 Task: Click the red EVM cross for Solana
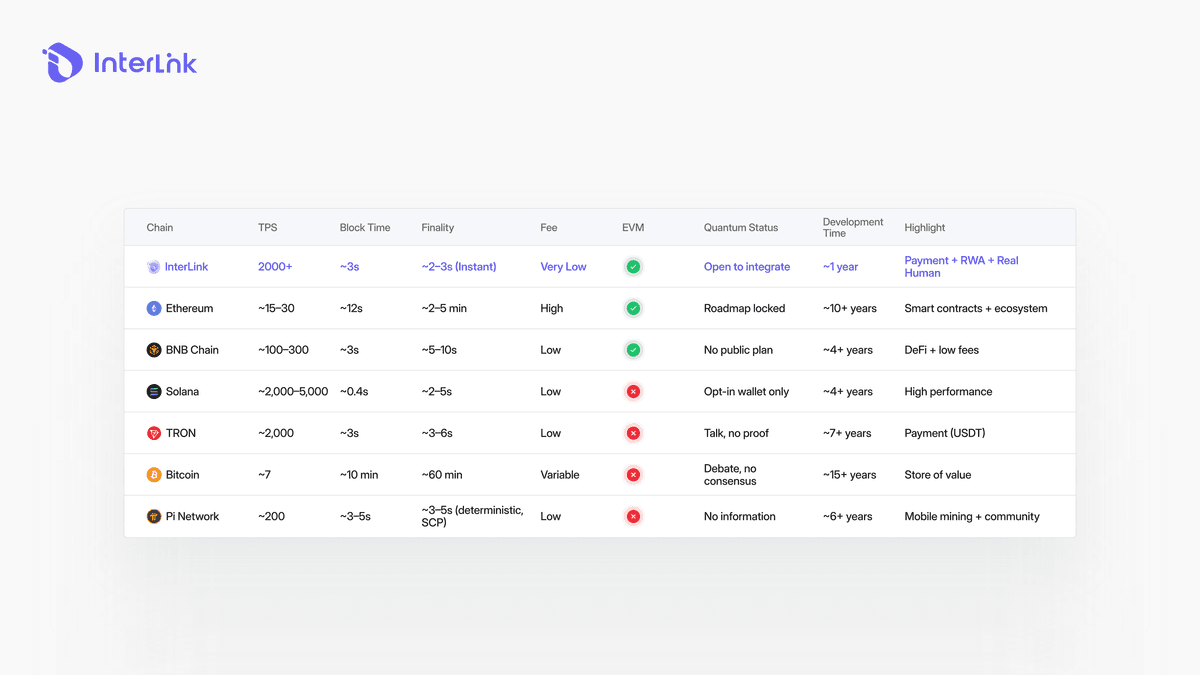pyautogui.click(x=633, y=392)
